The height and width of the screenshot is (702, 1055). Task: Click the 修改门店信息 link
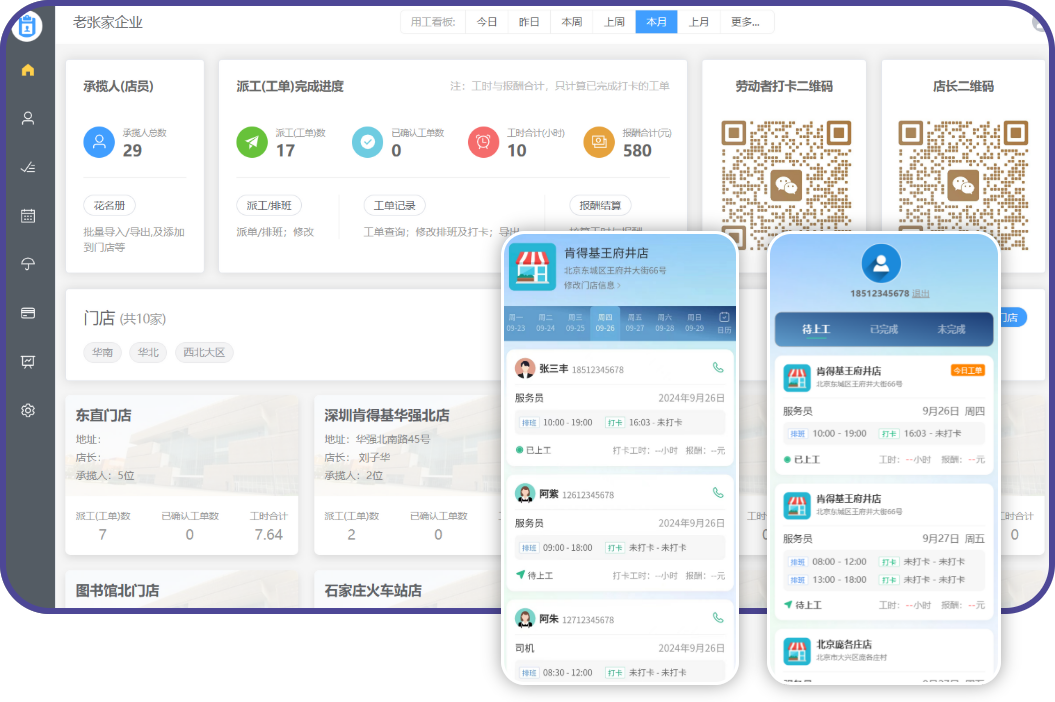coord(592,285)
